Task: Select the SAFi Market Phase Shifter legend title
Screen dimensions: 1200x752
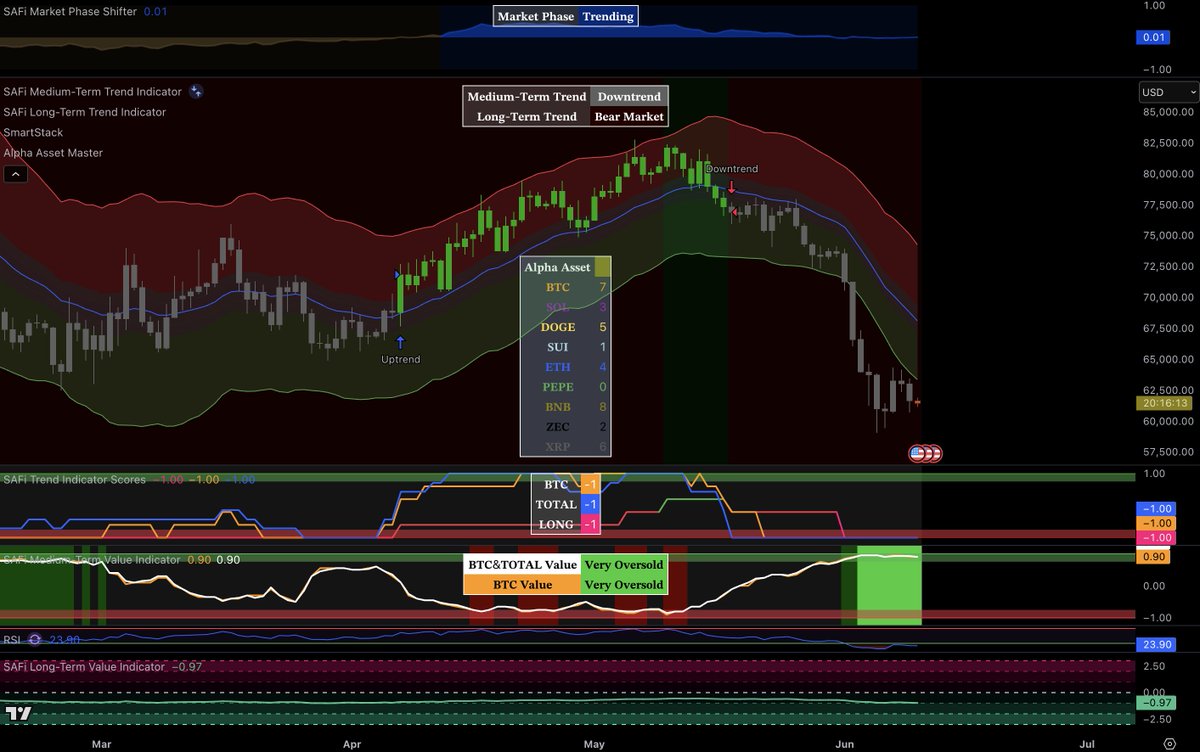Action: pyautogui.click(x=70, y=11)
